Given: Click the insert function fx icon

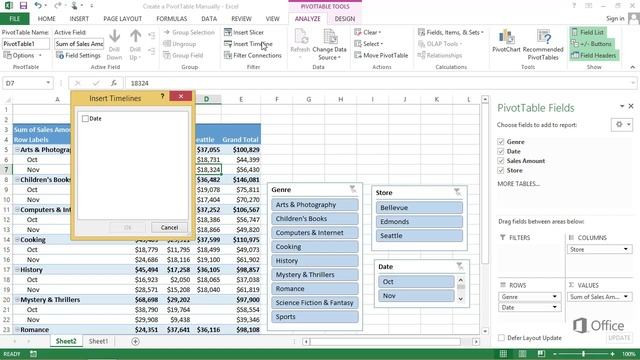Looking at the screenshot, I should coord(114,83).
